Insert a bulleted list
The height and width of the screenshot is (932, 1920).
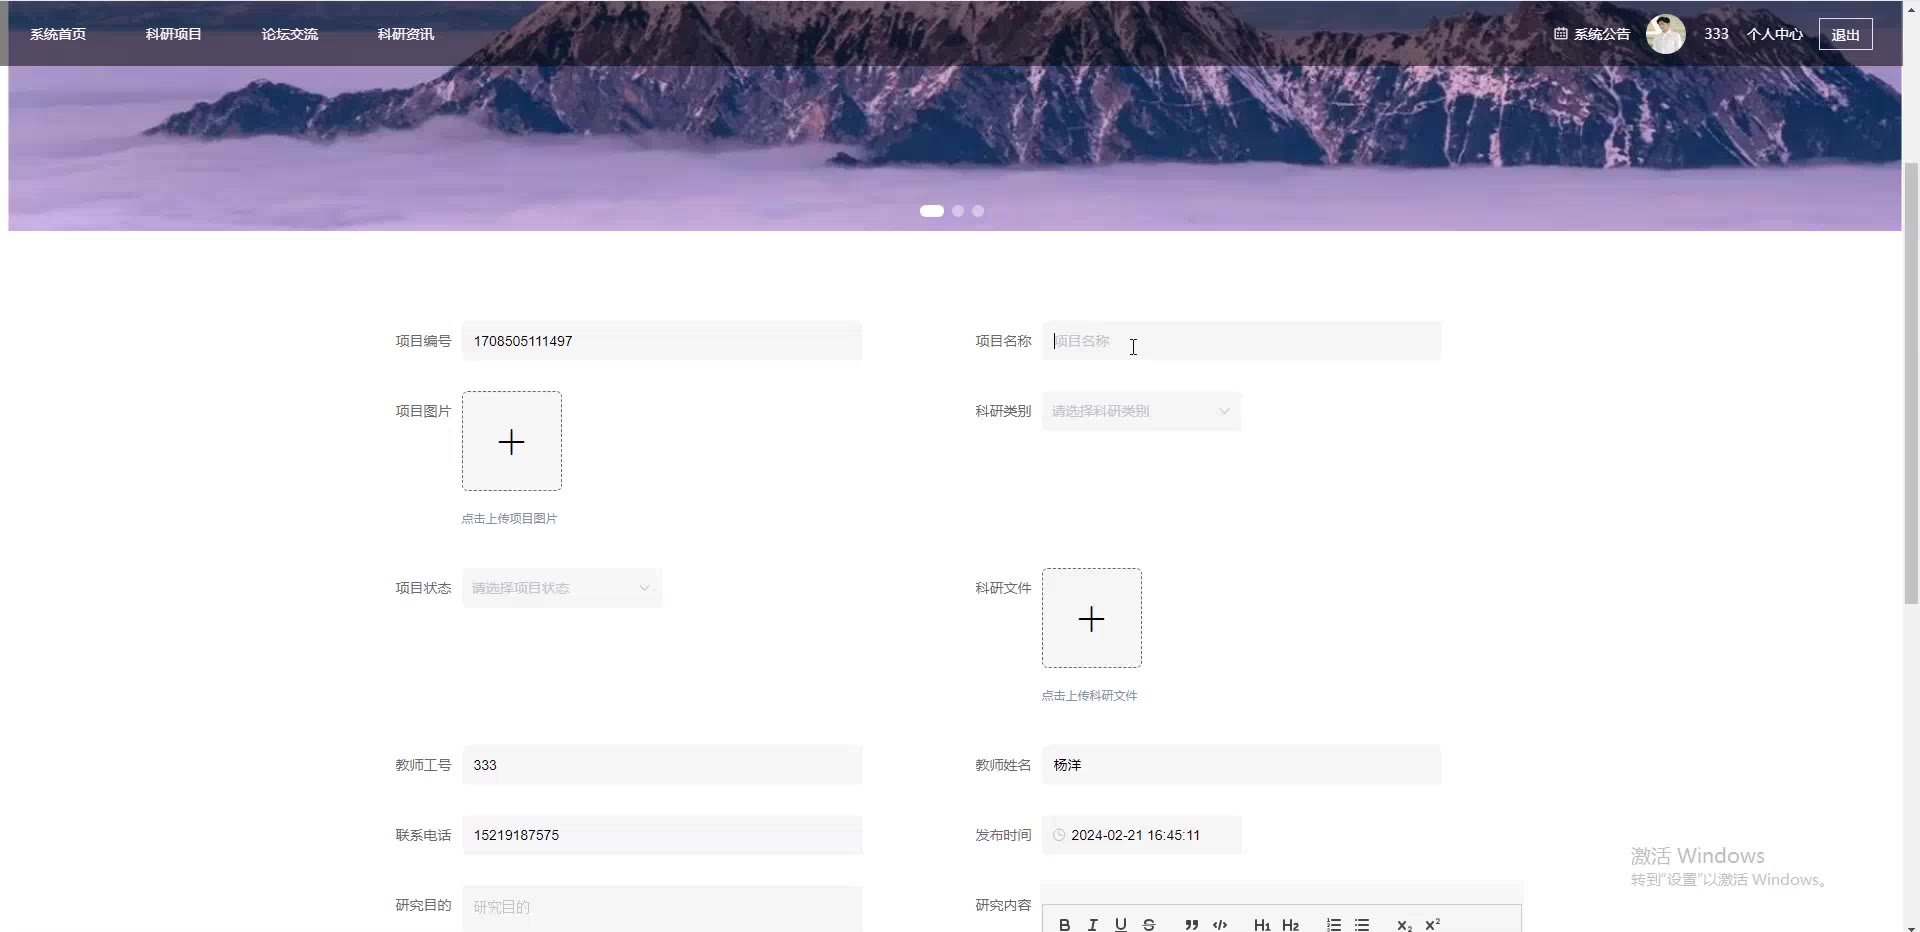click(x=1362, y=925)
